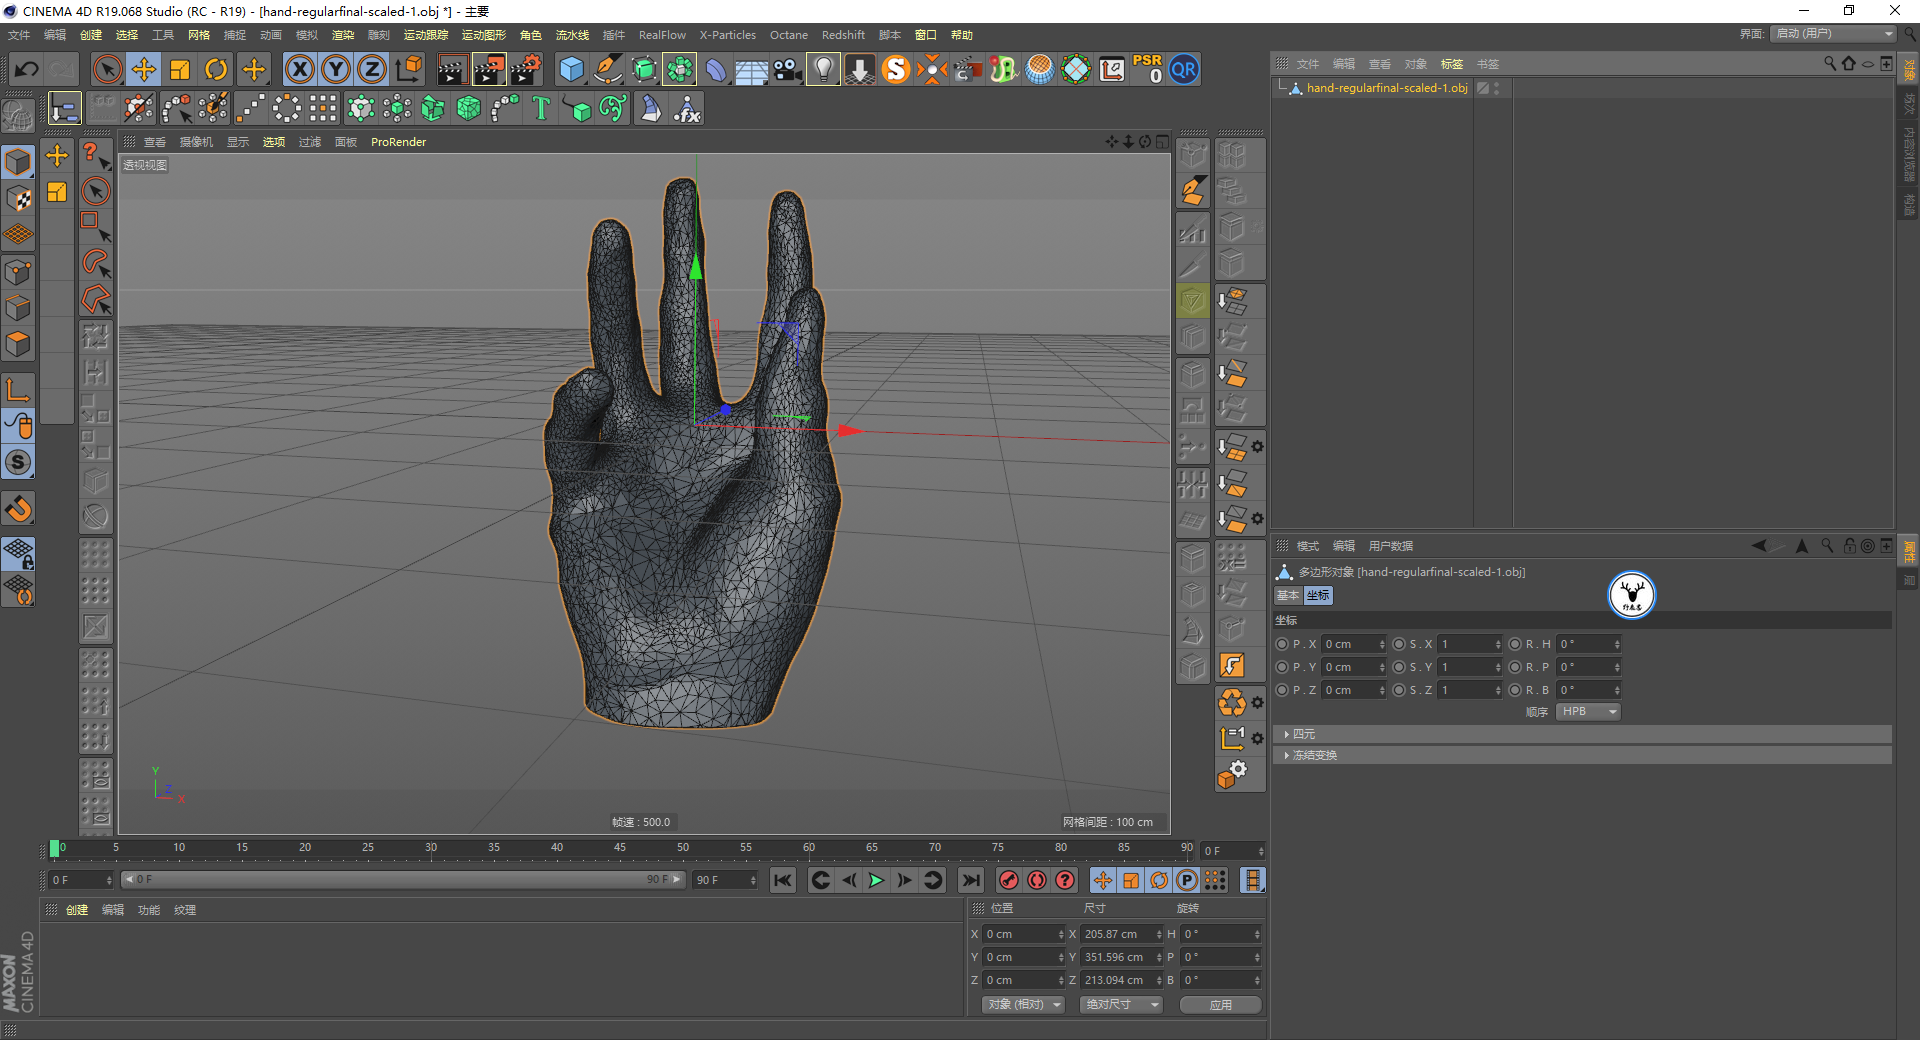1920x1040 pixels.
Task: Click the orange S plugin icon
Action: (896, 69)
